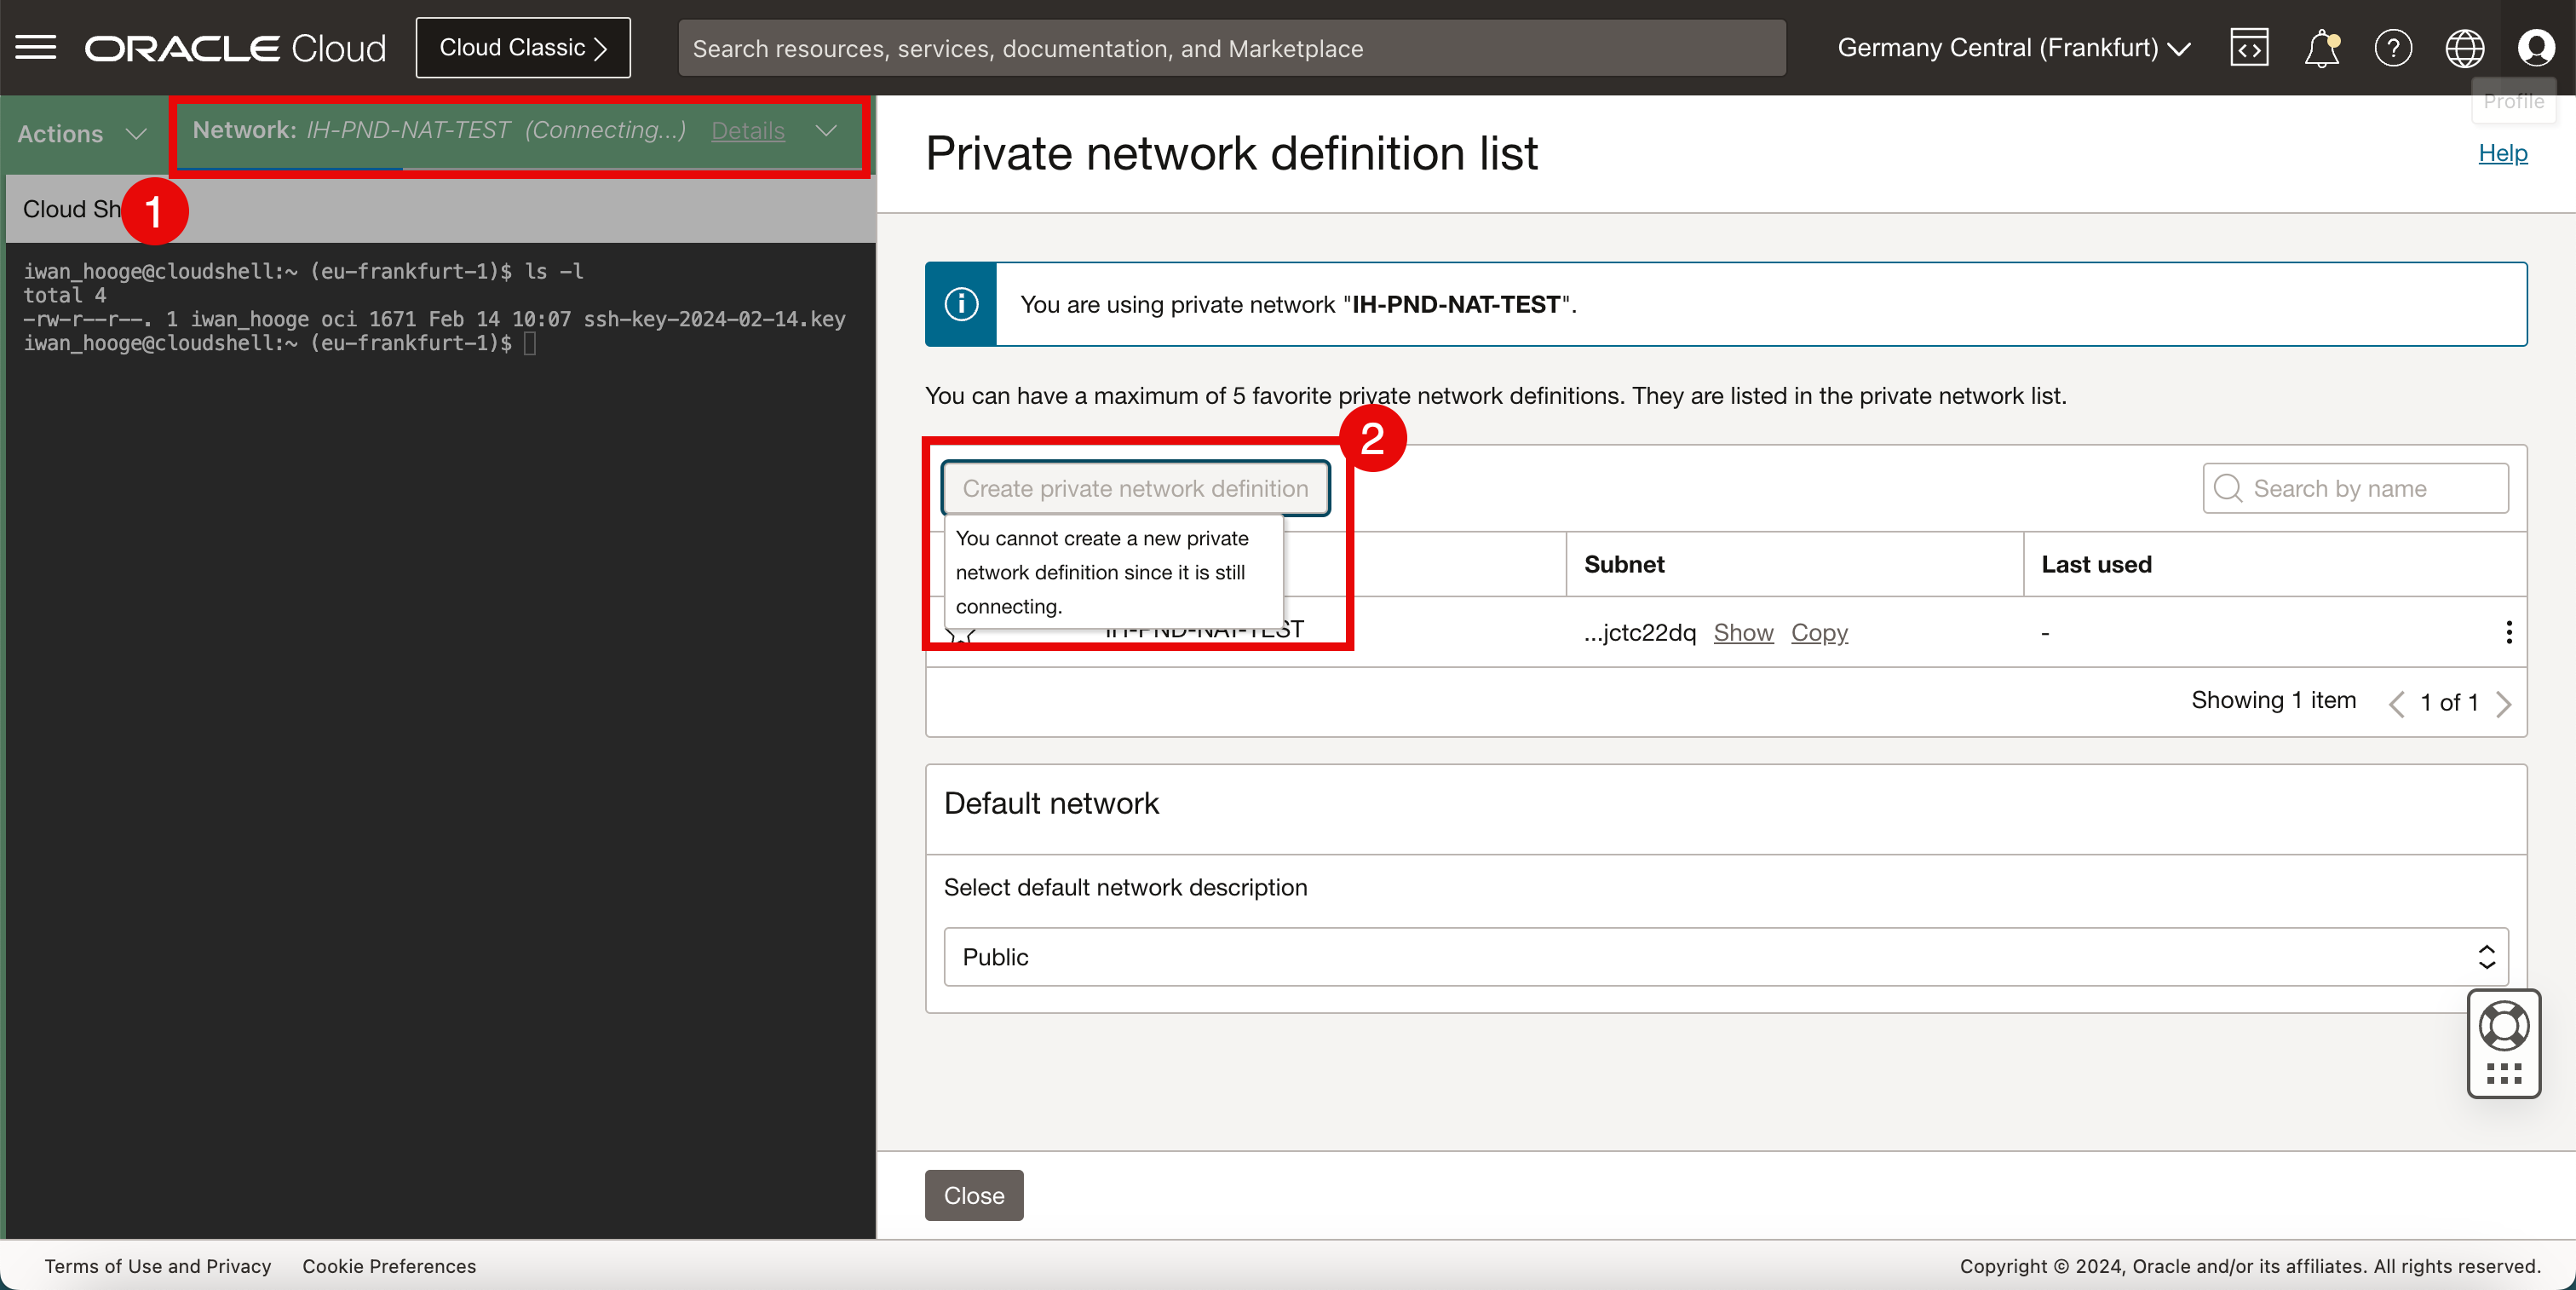Open the user Profile avatar
Screen dimensions: 2576x1290
point(2536,47)
